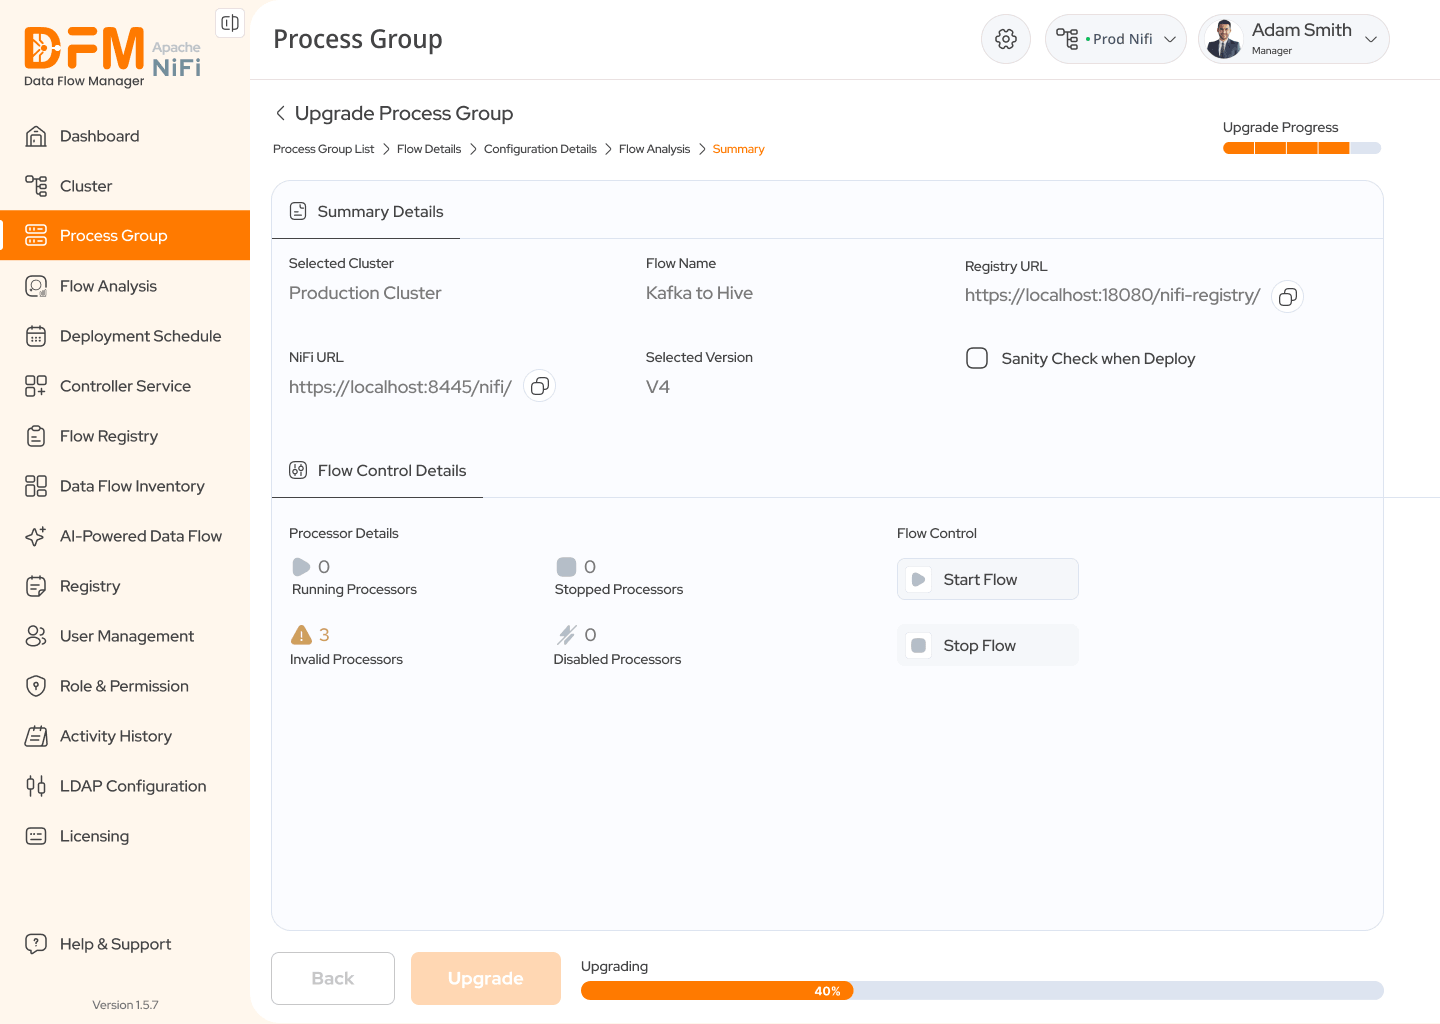1440x1024 pixels.
Task: Click the Controller Service icon
Action: [36, 386]
